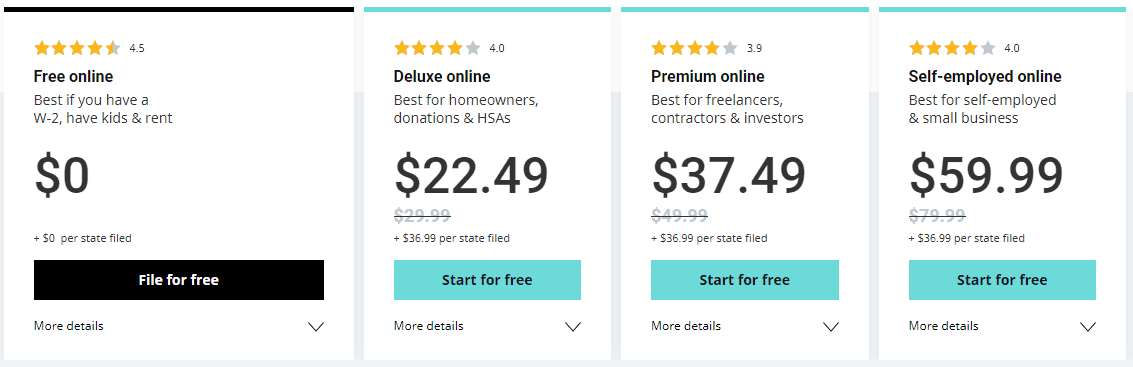Screen dimensions: 1133x367
Task: Open More details text under Premium online
Action: [x=686, y=326]
